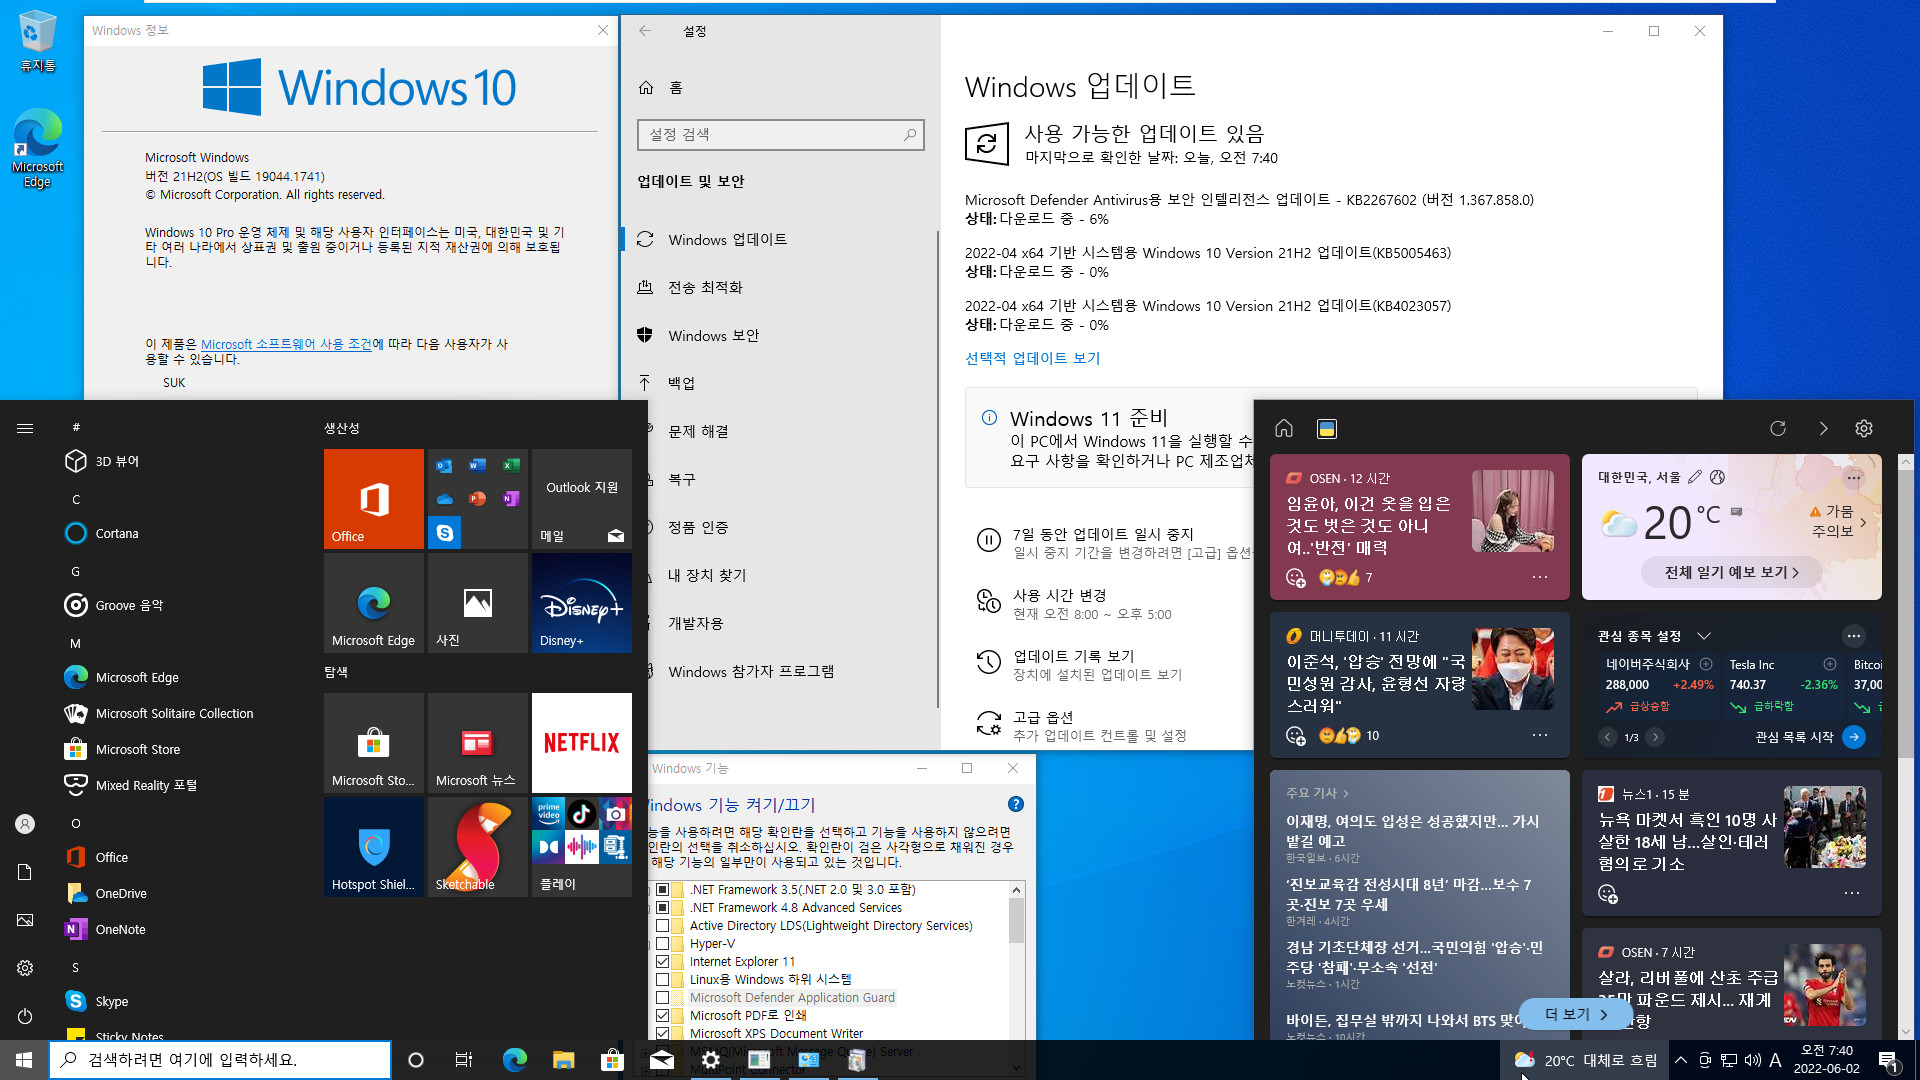Open the Microsoft Store tile

coord(373,742)
